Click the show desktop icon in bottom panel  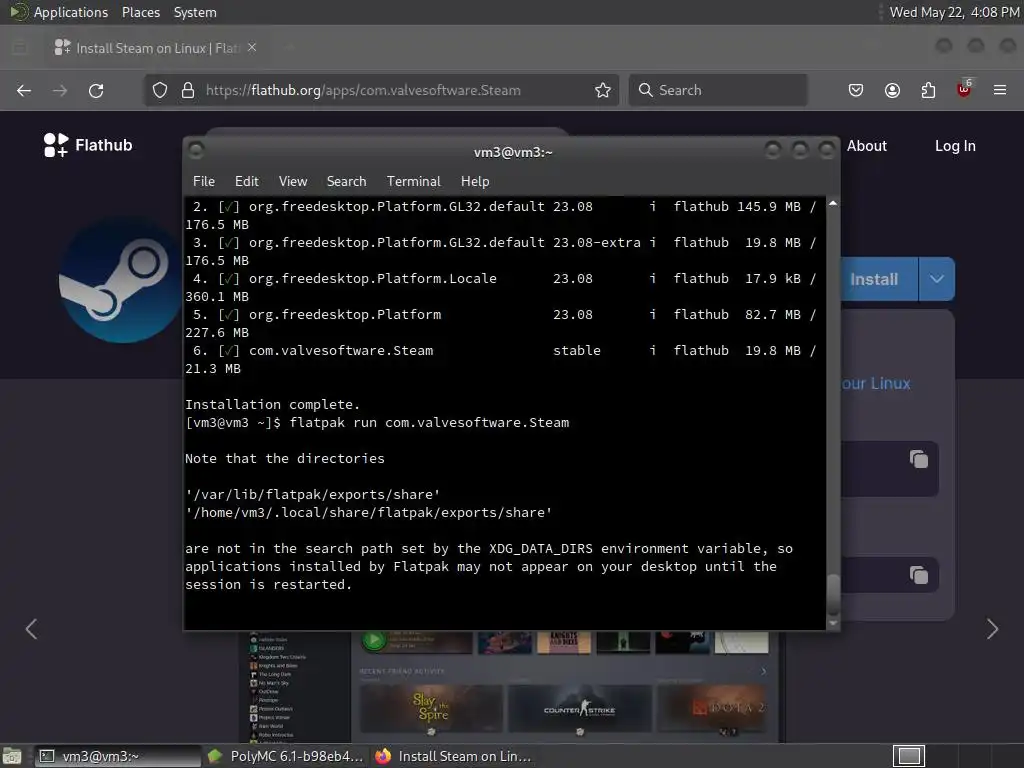pos(12,756)
